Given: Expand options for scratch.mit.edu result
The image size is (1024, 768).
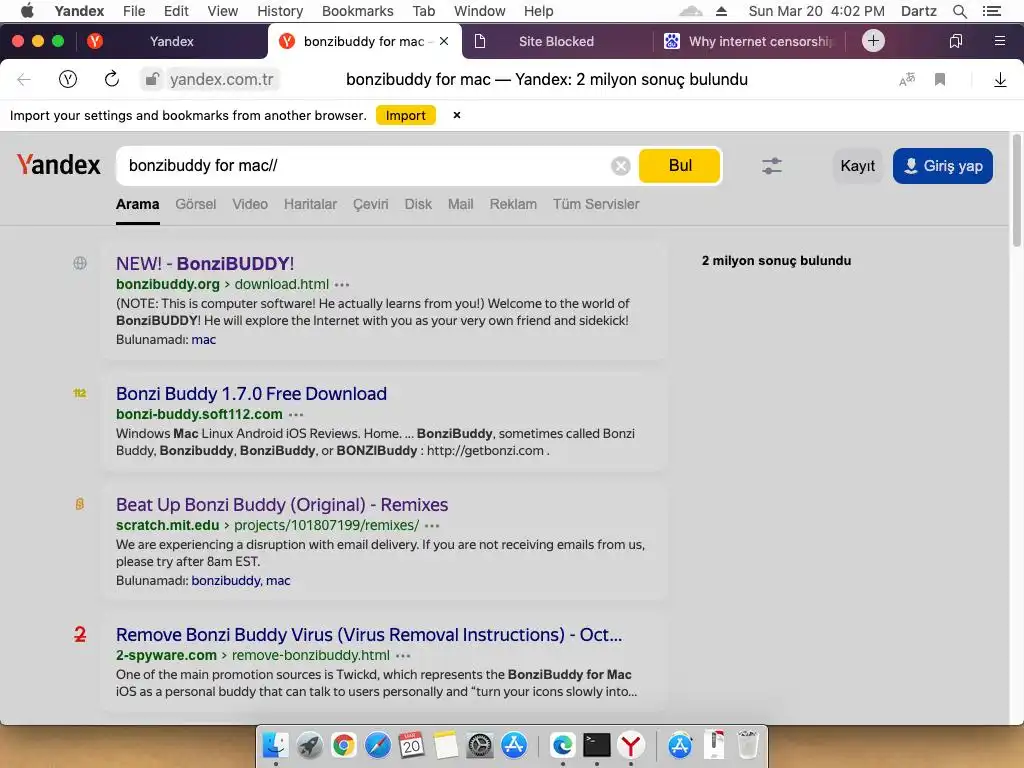Looking at the screenshot, I should pos(432,526).
